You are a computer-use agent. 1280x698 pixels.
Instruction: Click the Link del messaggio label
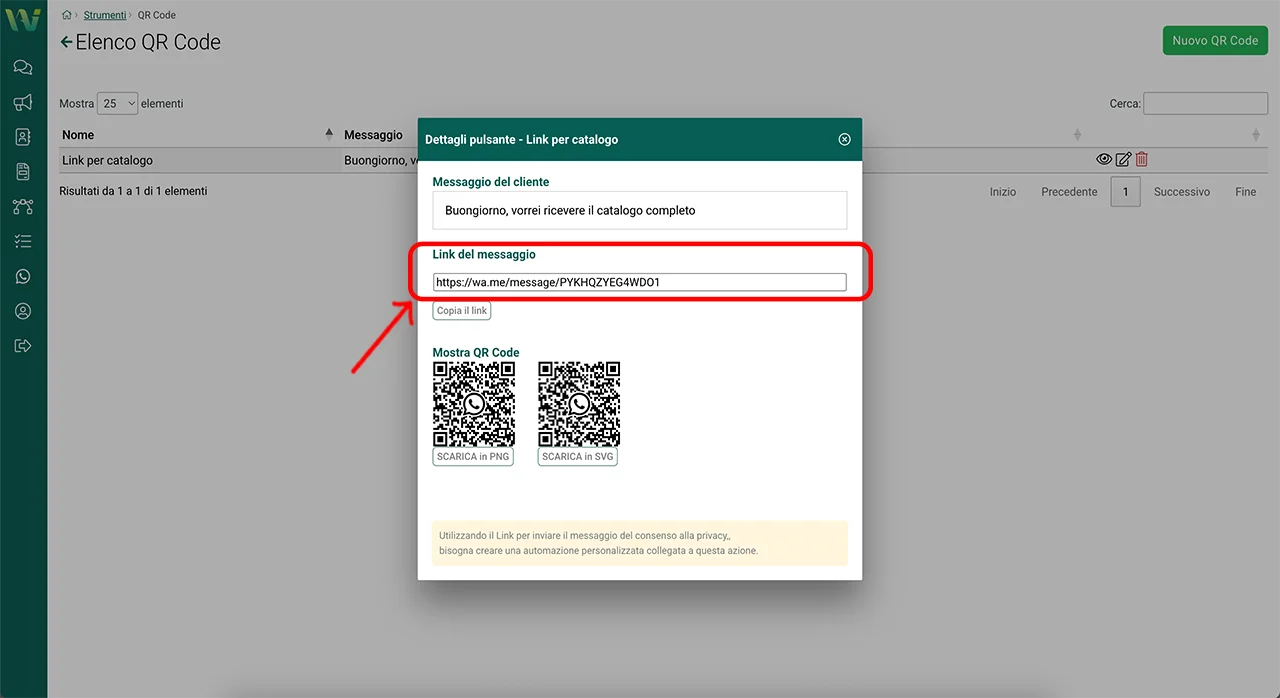pyautogui.click(x=484, y=255)
